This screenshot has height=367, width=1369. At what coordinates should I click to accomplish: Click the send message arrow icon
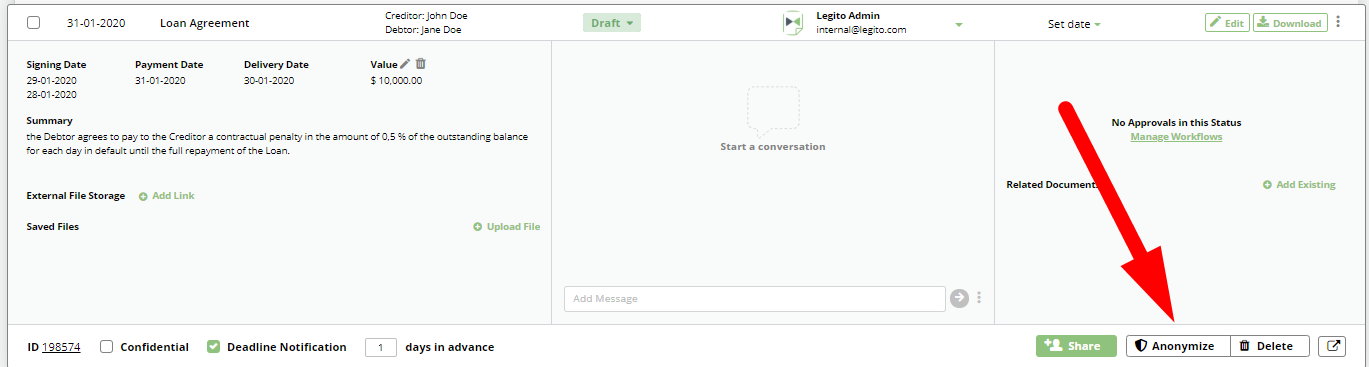tap(959, 298)
